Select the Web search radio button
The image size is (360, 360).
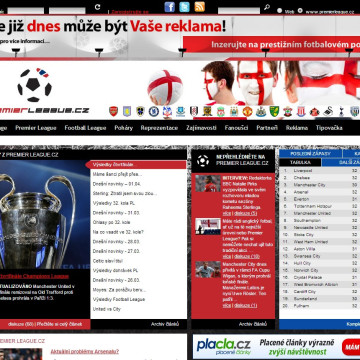(279, 11)
